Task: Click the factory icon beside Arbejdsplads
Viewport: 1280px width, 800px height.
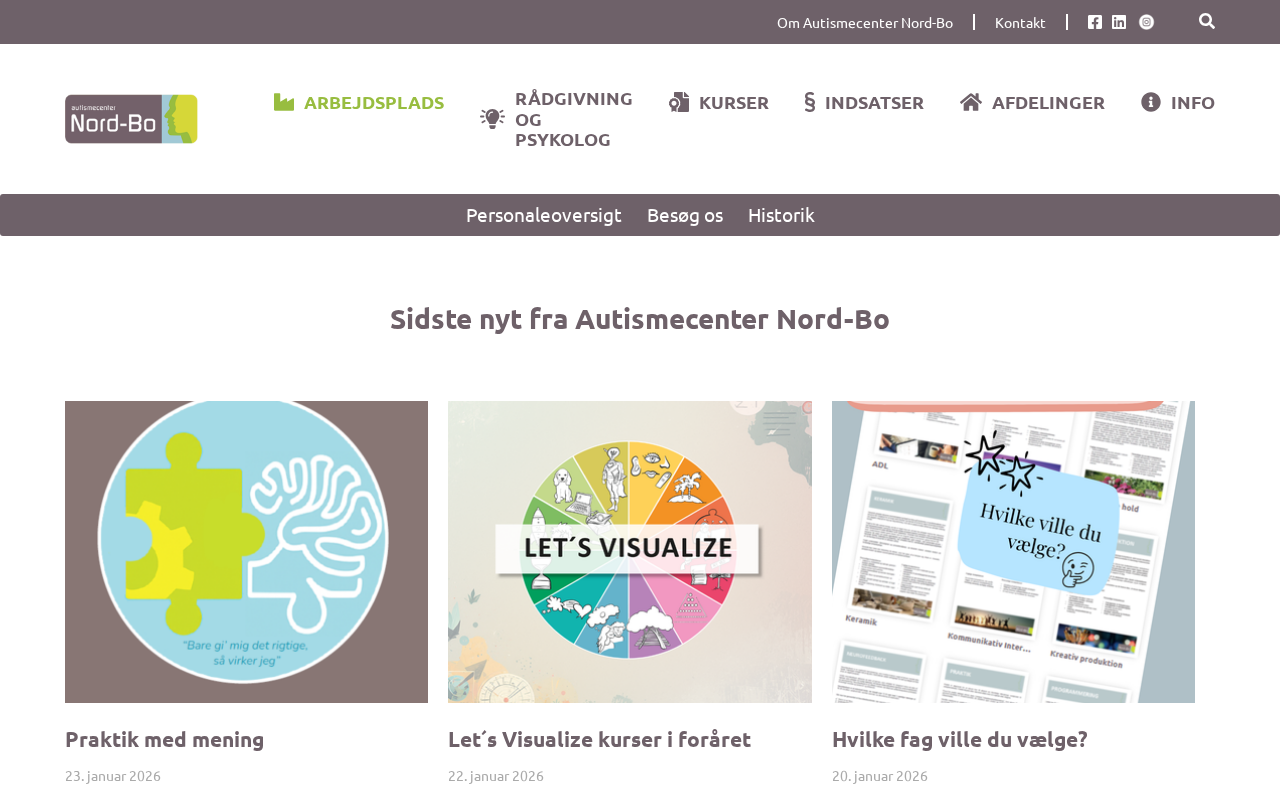Action: pyautogui.click(x=284, y=102)
